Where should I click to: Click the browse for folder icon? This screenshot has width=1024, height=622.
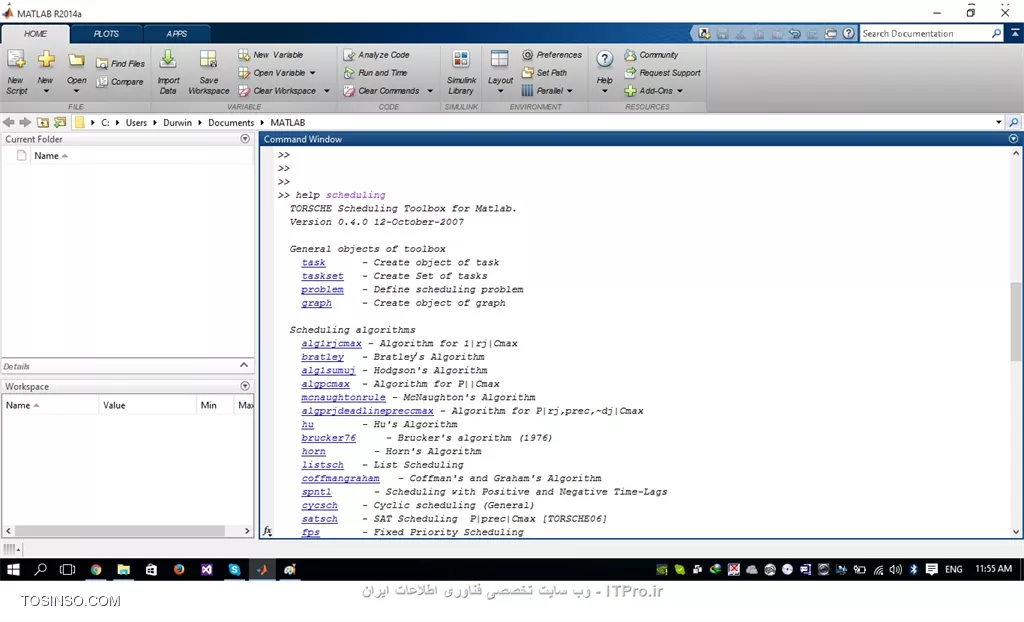(x=60, y=122)
